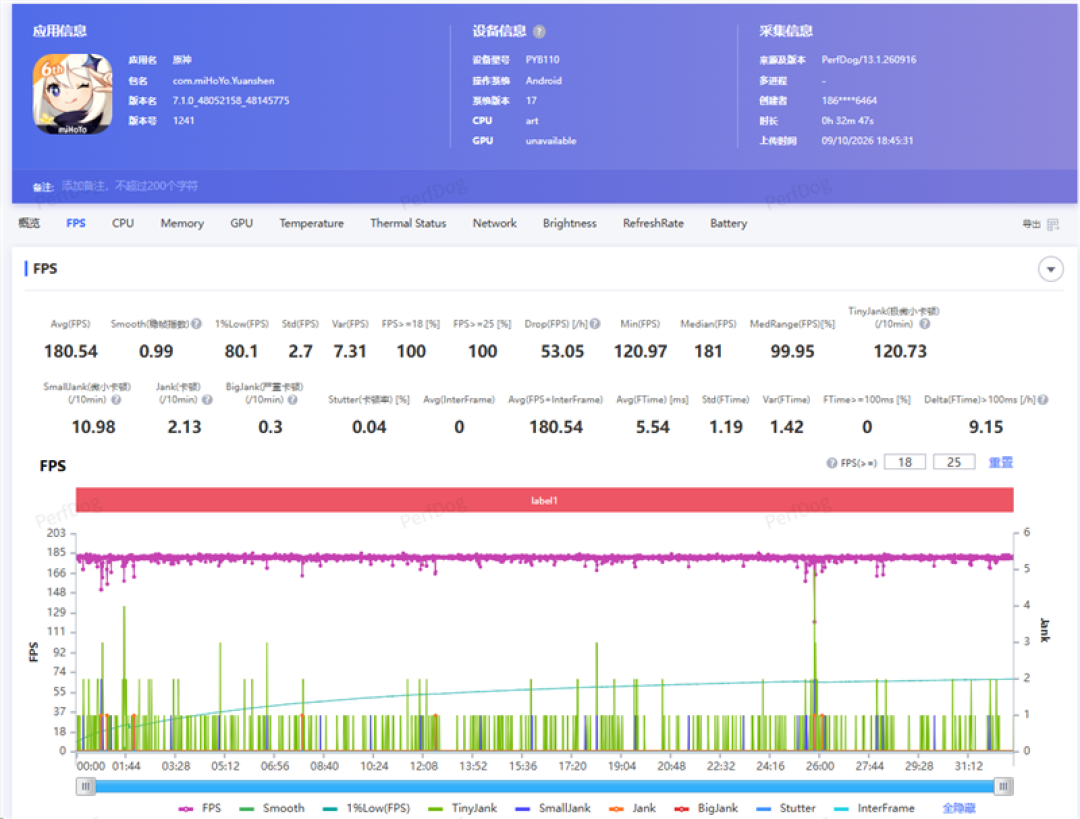Click the 导出 export link

click(x=1031, y=225)
